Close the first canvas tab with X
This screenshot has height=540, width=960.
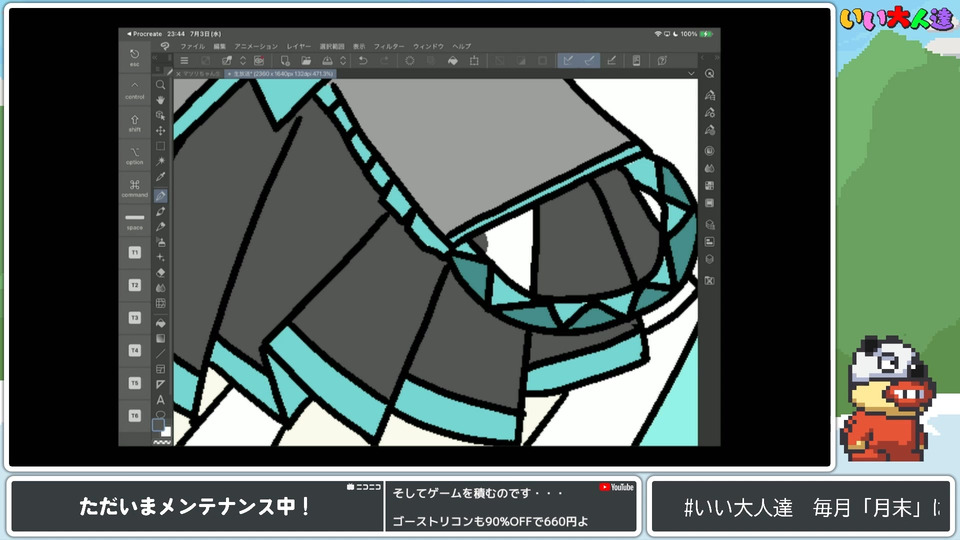[x=178, y=73]
